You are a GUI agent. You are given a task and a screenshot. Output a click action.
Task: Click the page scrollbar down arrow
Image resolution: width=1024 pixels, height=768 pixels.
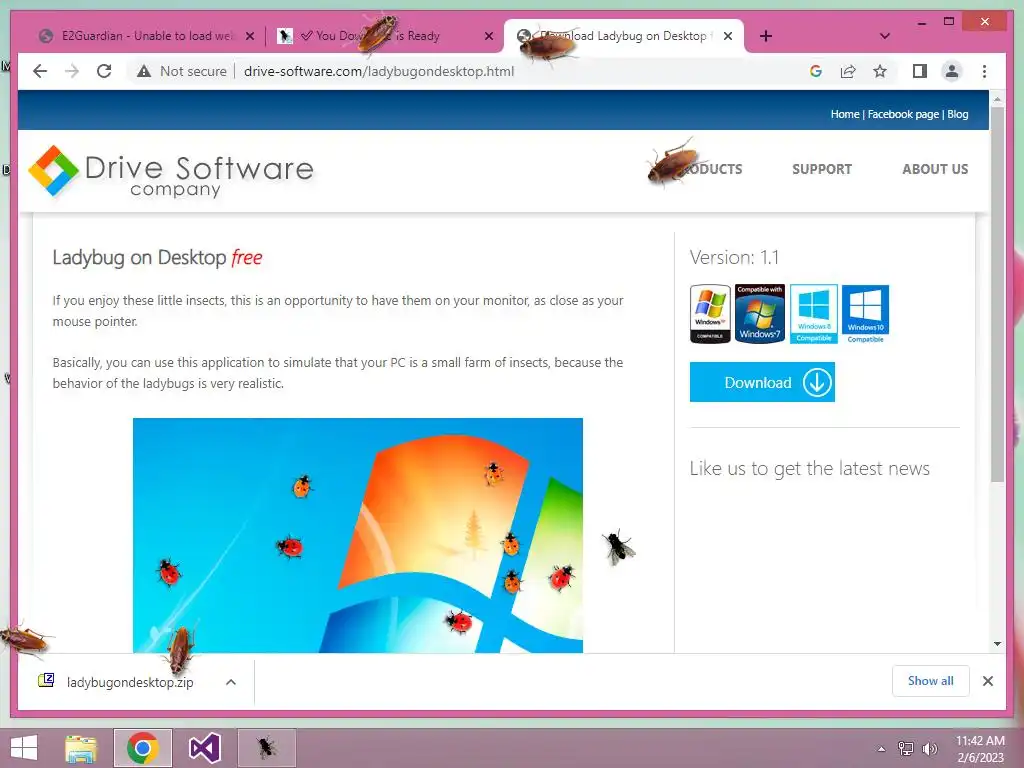[x=997, y=644]
